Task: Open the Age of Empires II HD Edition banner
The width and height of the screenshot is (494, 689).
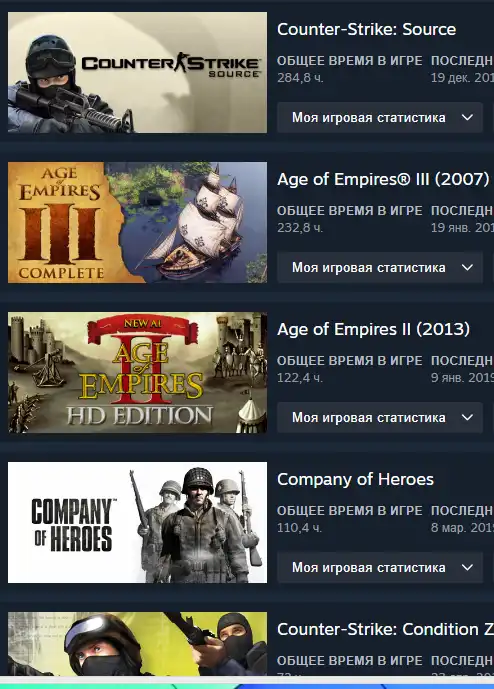Action: point(137,373)
